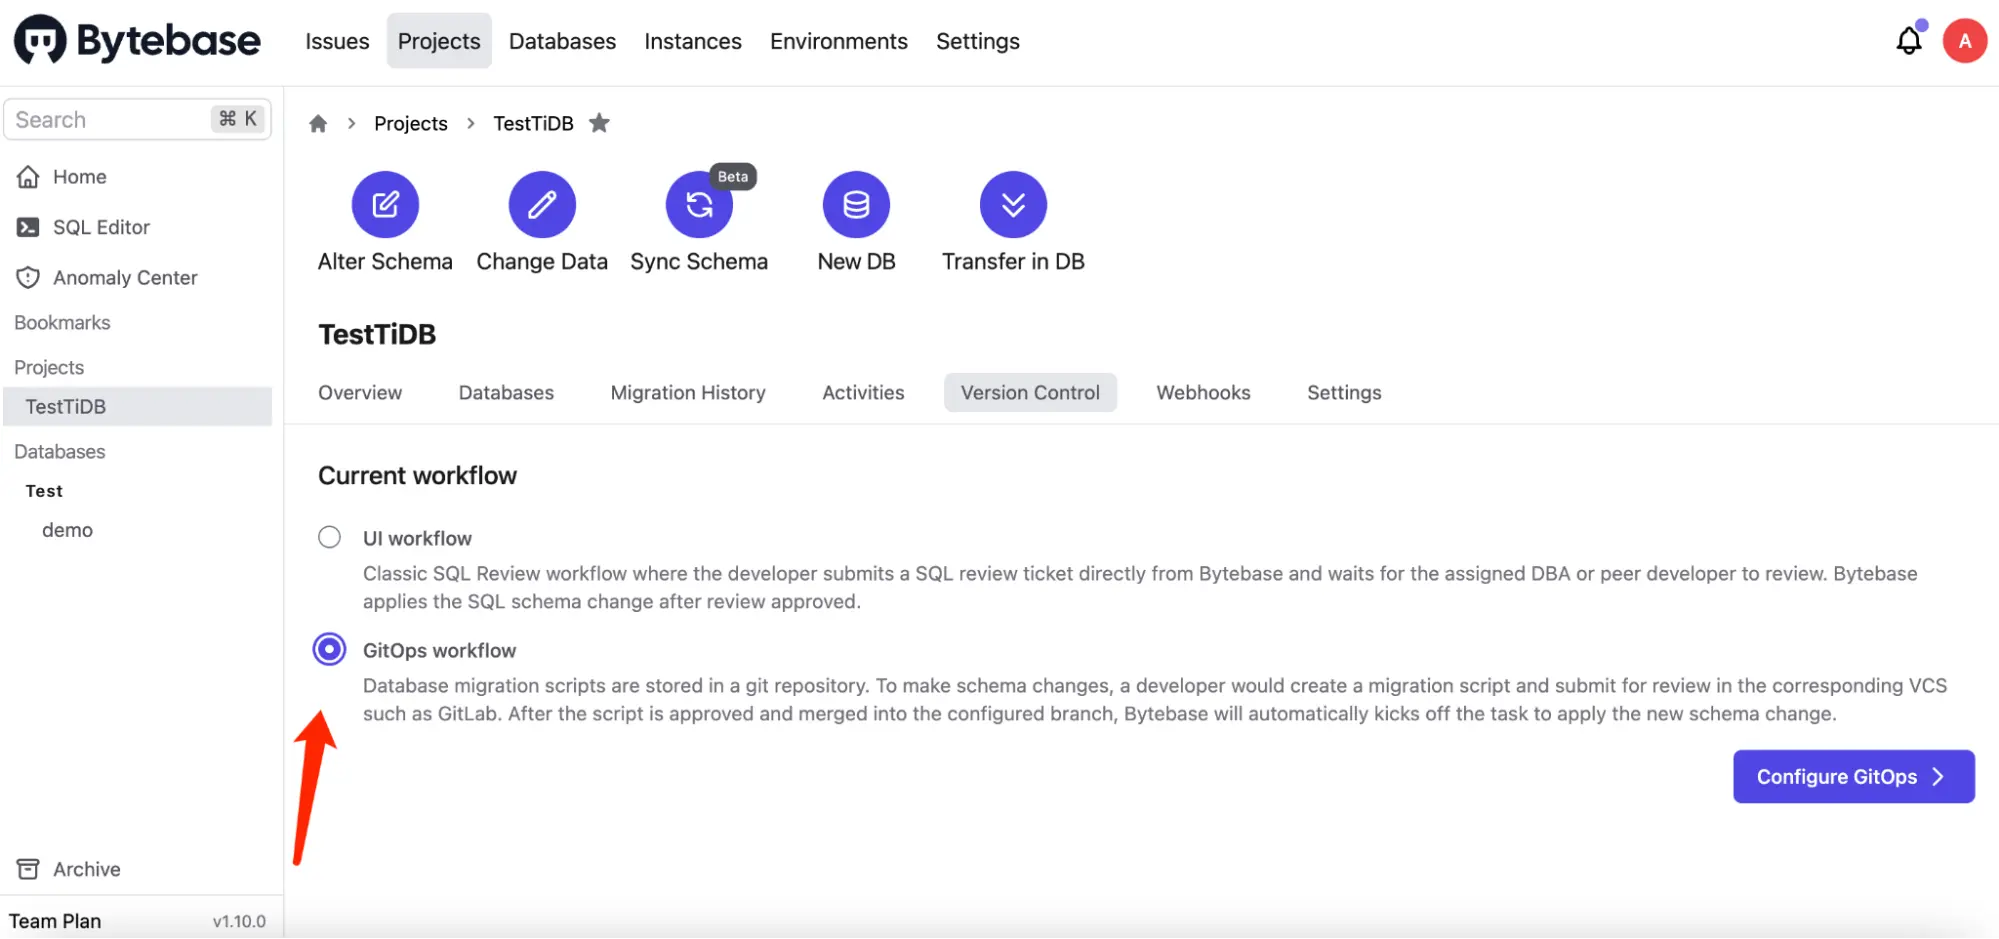The width and height of the screenshot is (1999, 939).
Task: Open the user avatar A menu
Action: pos(1964,41)
